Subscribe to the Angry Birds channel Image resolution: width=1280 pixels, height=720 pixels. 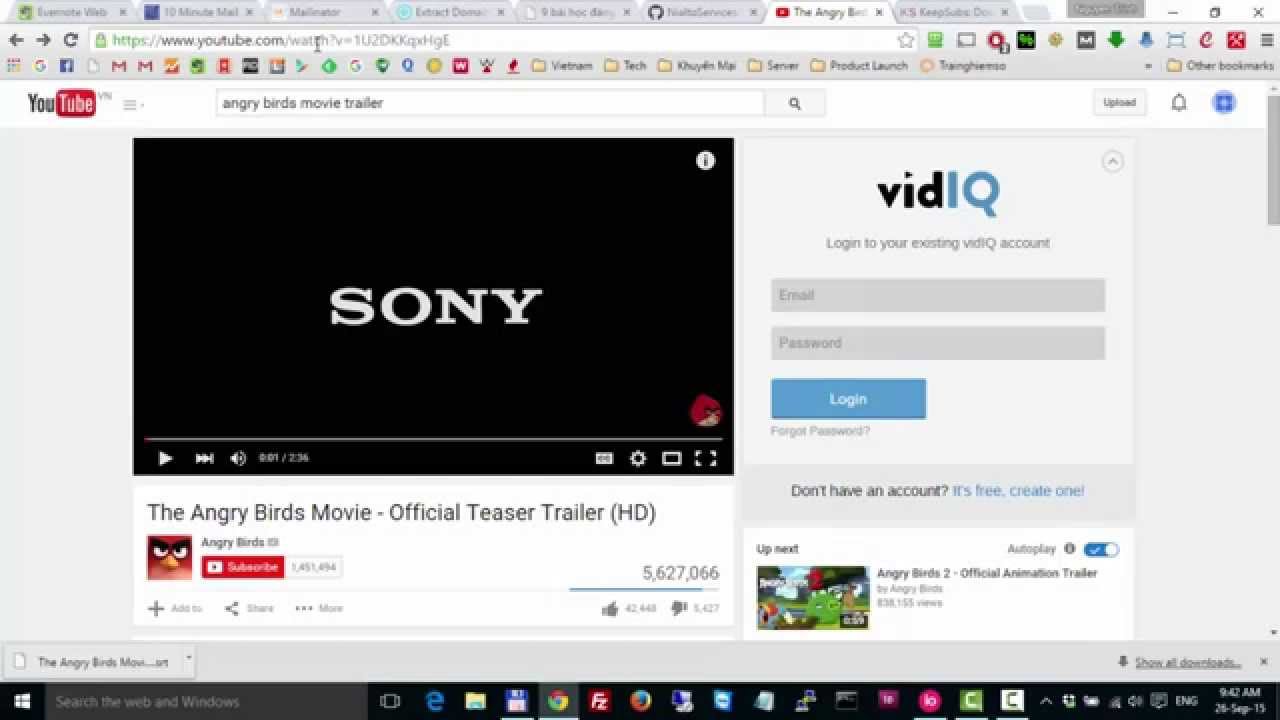pyautogui.click(x=243, y=567)
